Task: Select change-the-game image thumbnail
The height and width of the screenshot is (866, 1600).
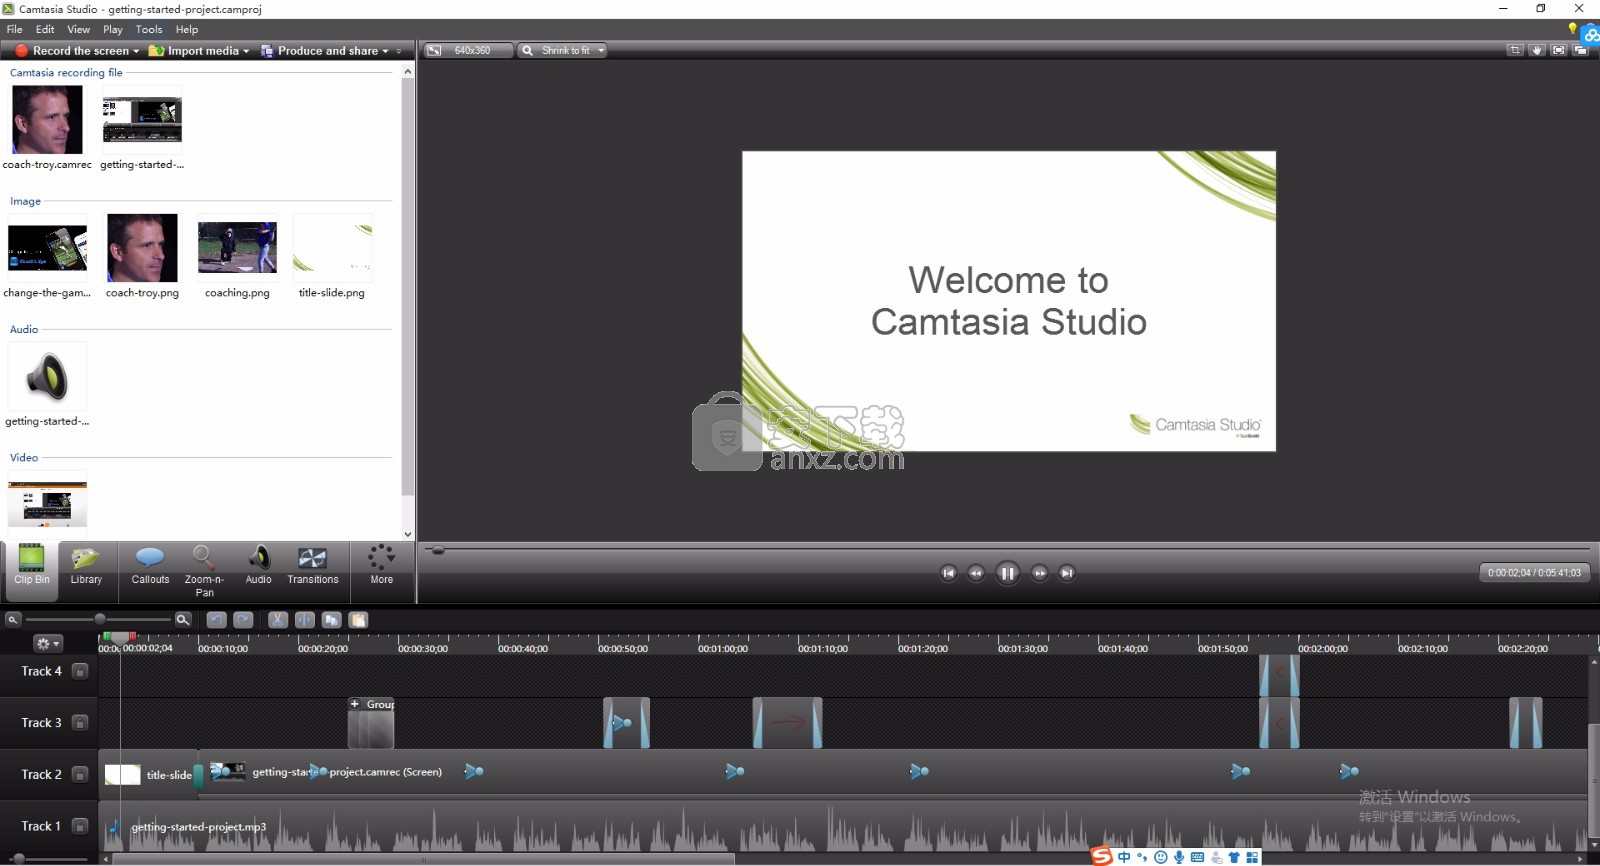Action: point(47,247)
